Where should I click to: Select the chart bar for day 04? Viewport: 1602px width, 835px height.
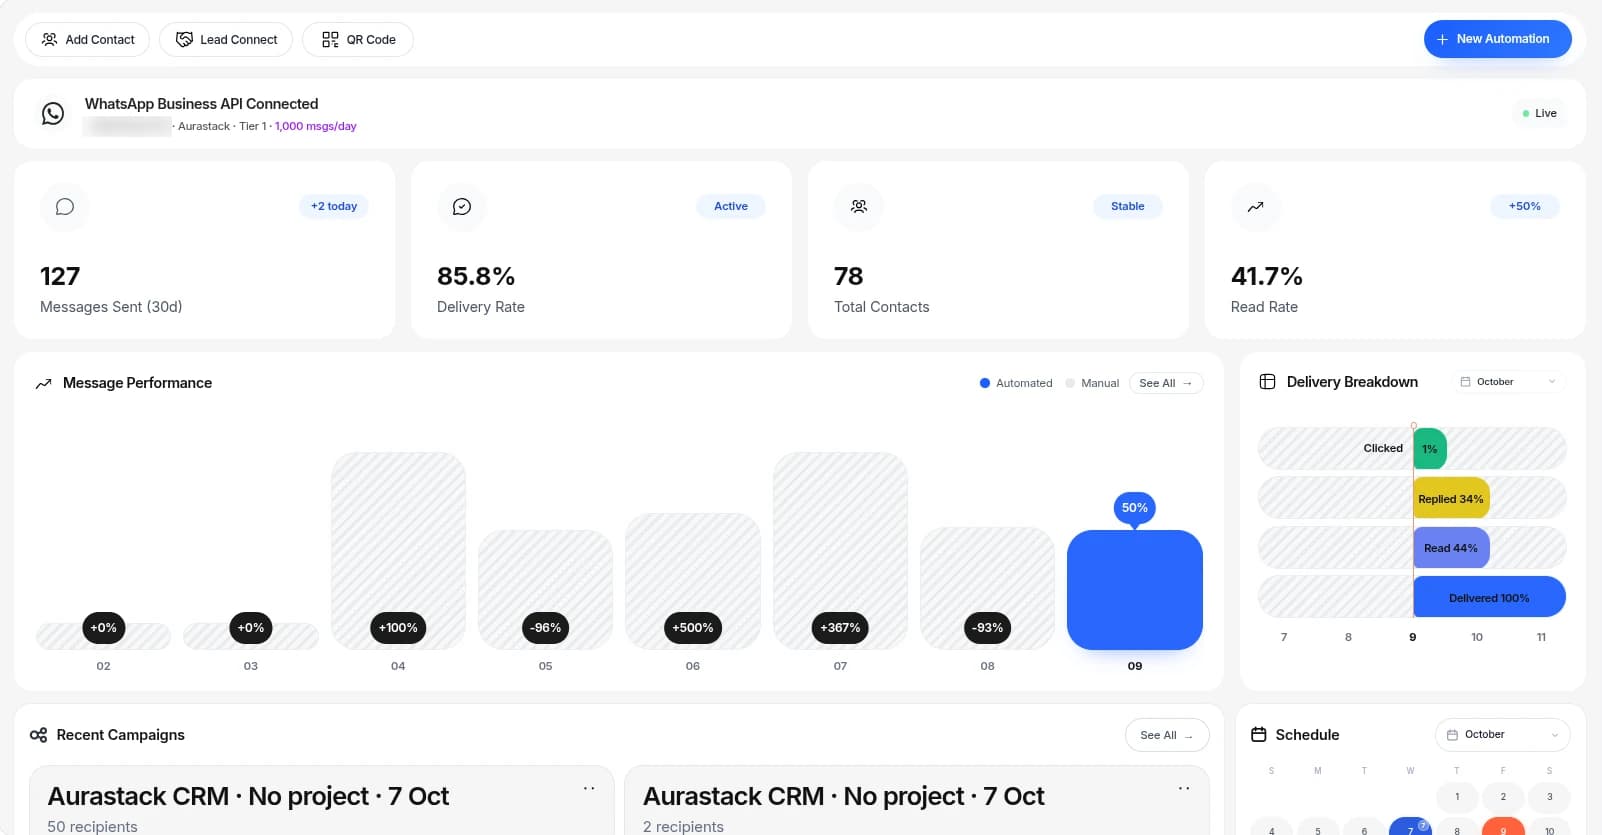[398, 551]
